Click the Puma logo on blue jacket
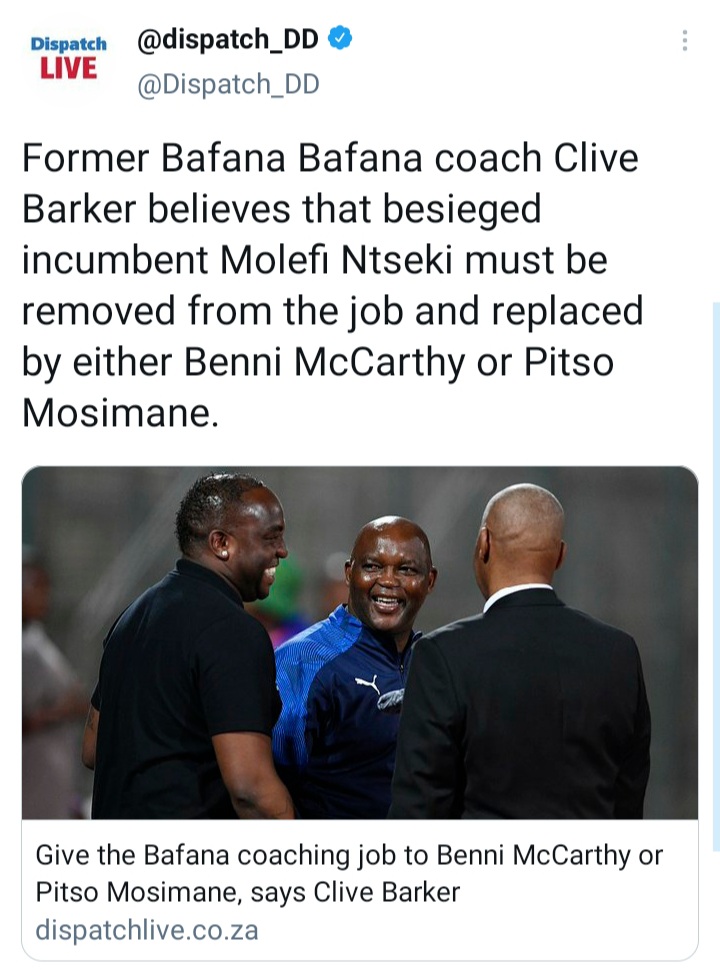Screen dimensions: 720x975 367,685
